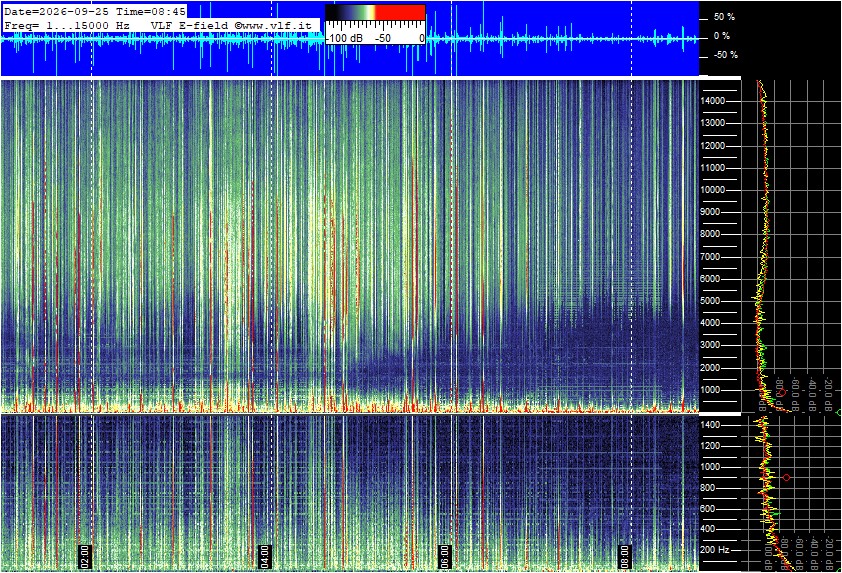Click red circle marker in wideband spectrum graph
Viewport: 842px width, 573px height.
(782, 393)
